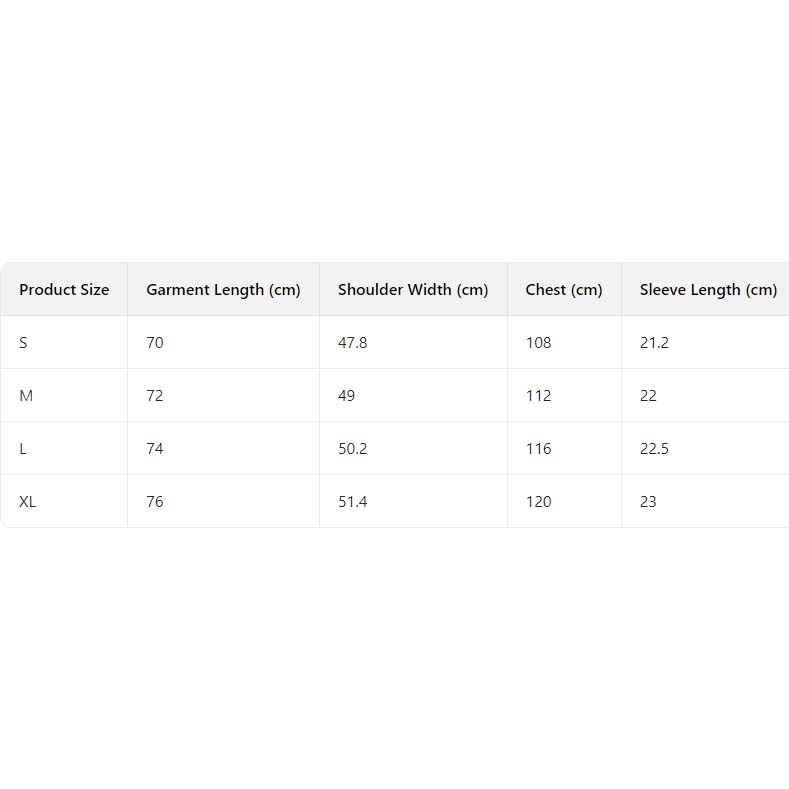The height and width of the screenshot is (789, 789).
Task: Click sleeve length value 22.5
Action: coord(654,449)
